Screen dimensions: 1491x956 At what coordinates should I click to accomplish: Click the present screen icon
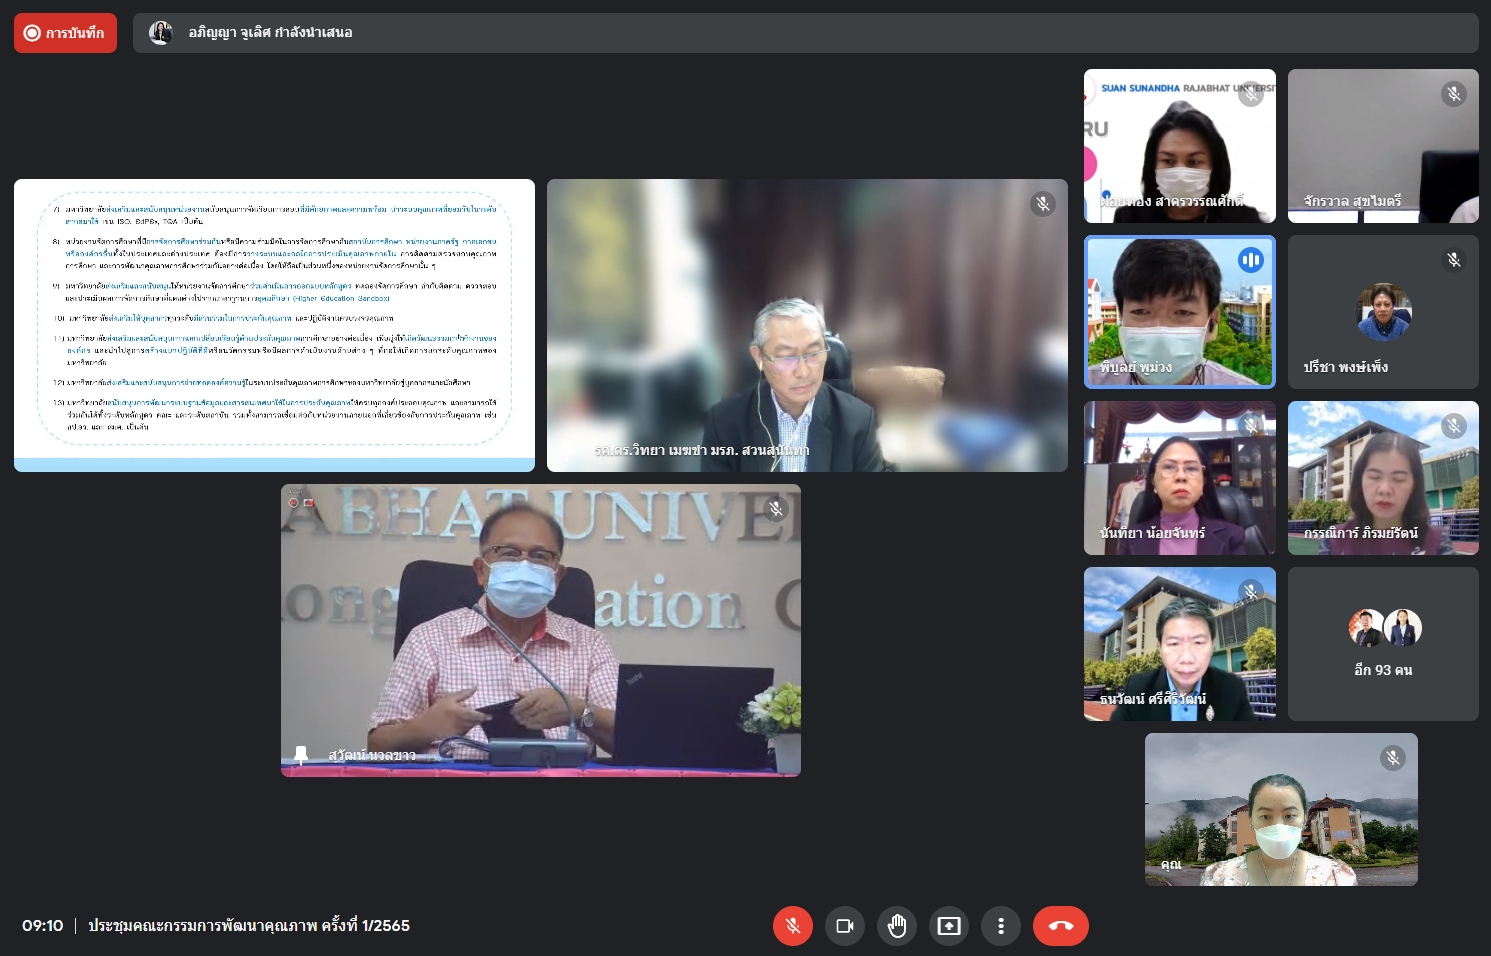pyautogui.click(x=949, y=926)
